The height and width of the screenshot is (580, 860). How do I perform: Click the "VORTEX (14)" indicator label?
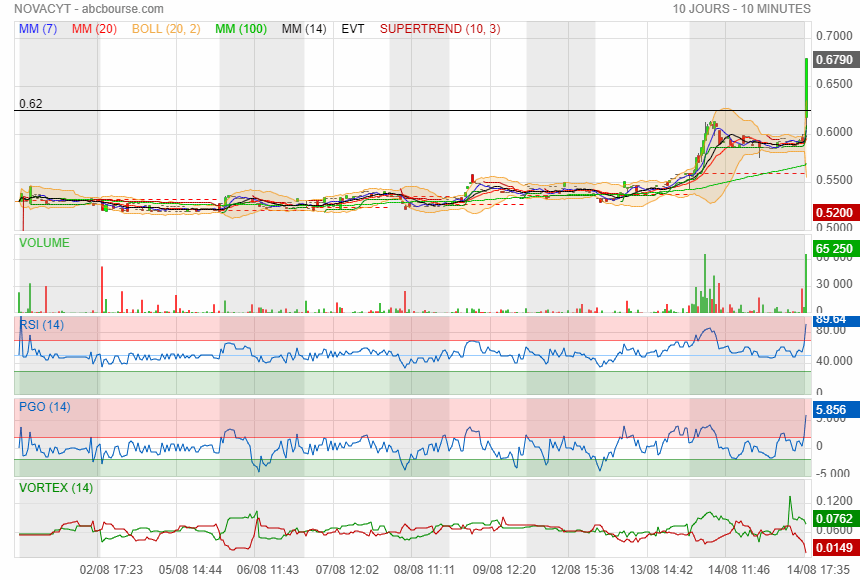56,488
